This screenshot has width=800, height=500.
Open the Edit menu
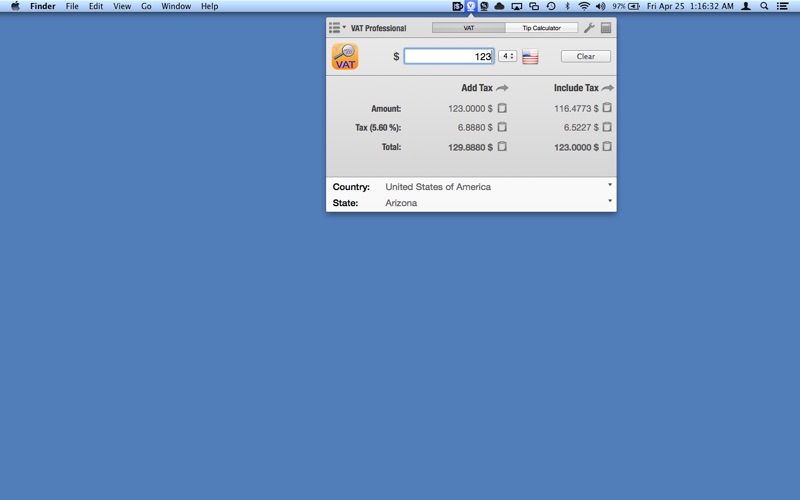96,6
